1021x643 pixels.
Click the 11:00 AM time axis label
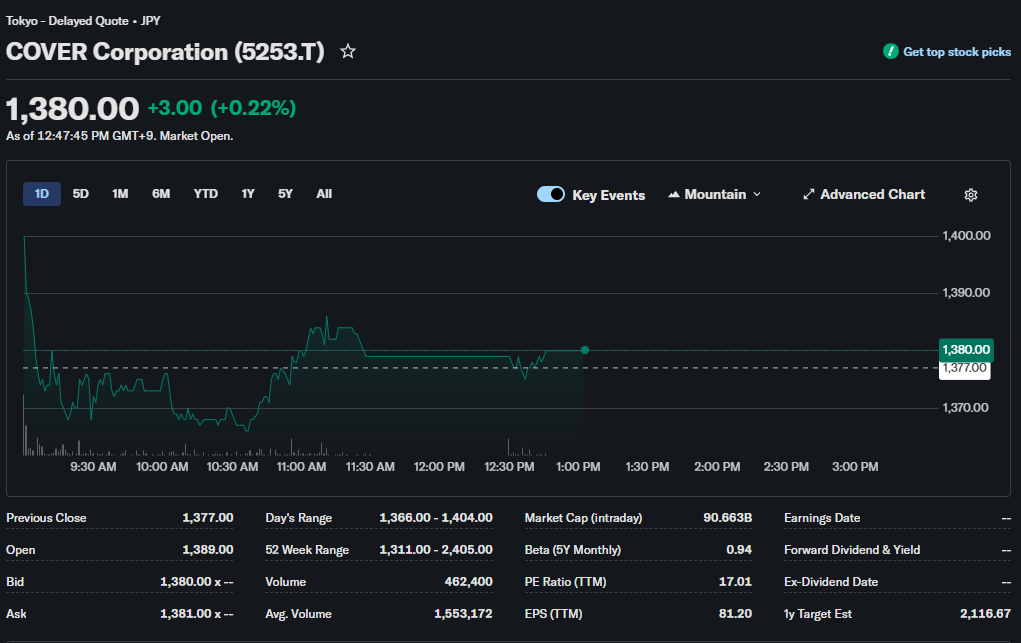click(301, 467)
